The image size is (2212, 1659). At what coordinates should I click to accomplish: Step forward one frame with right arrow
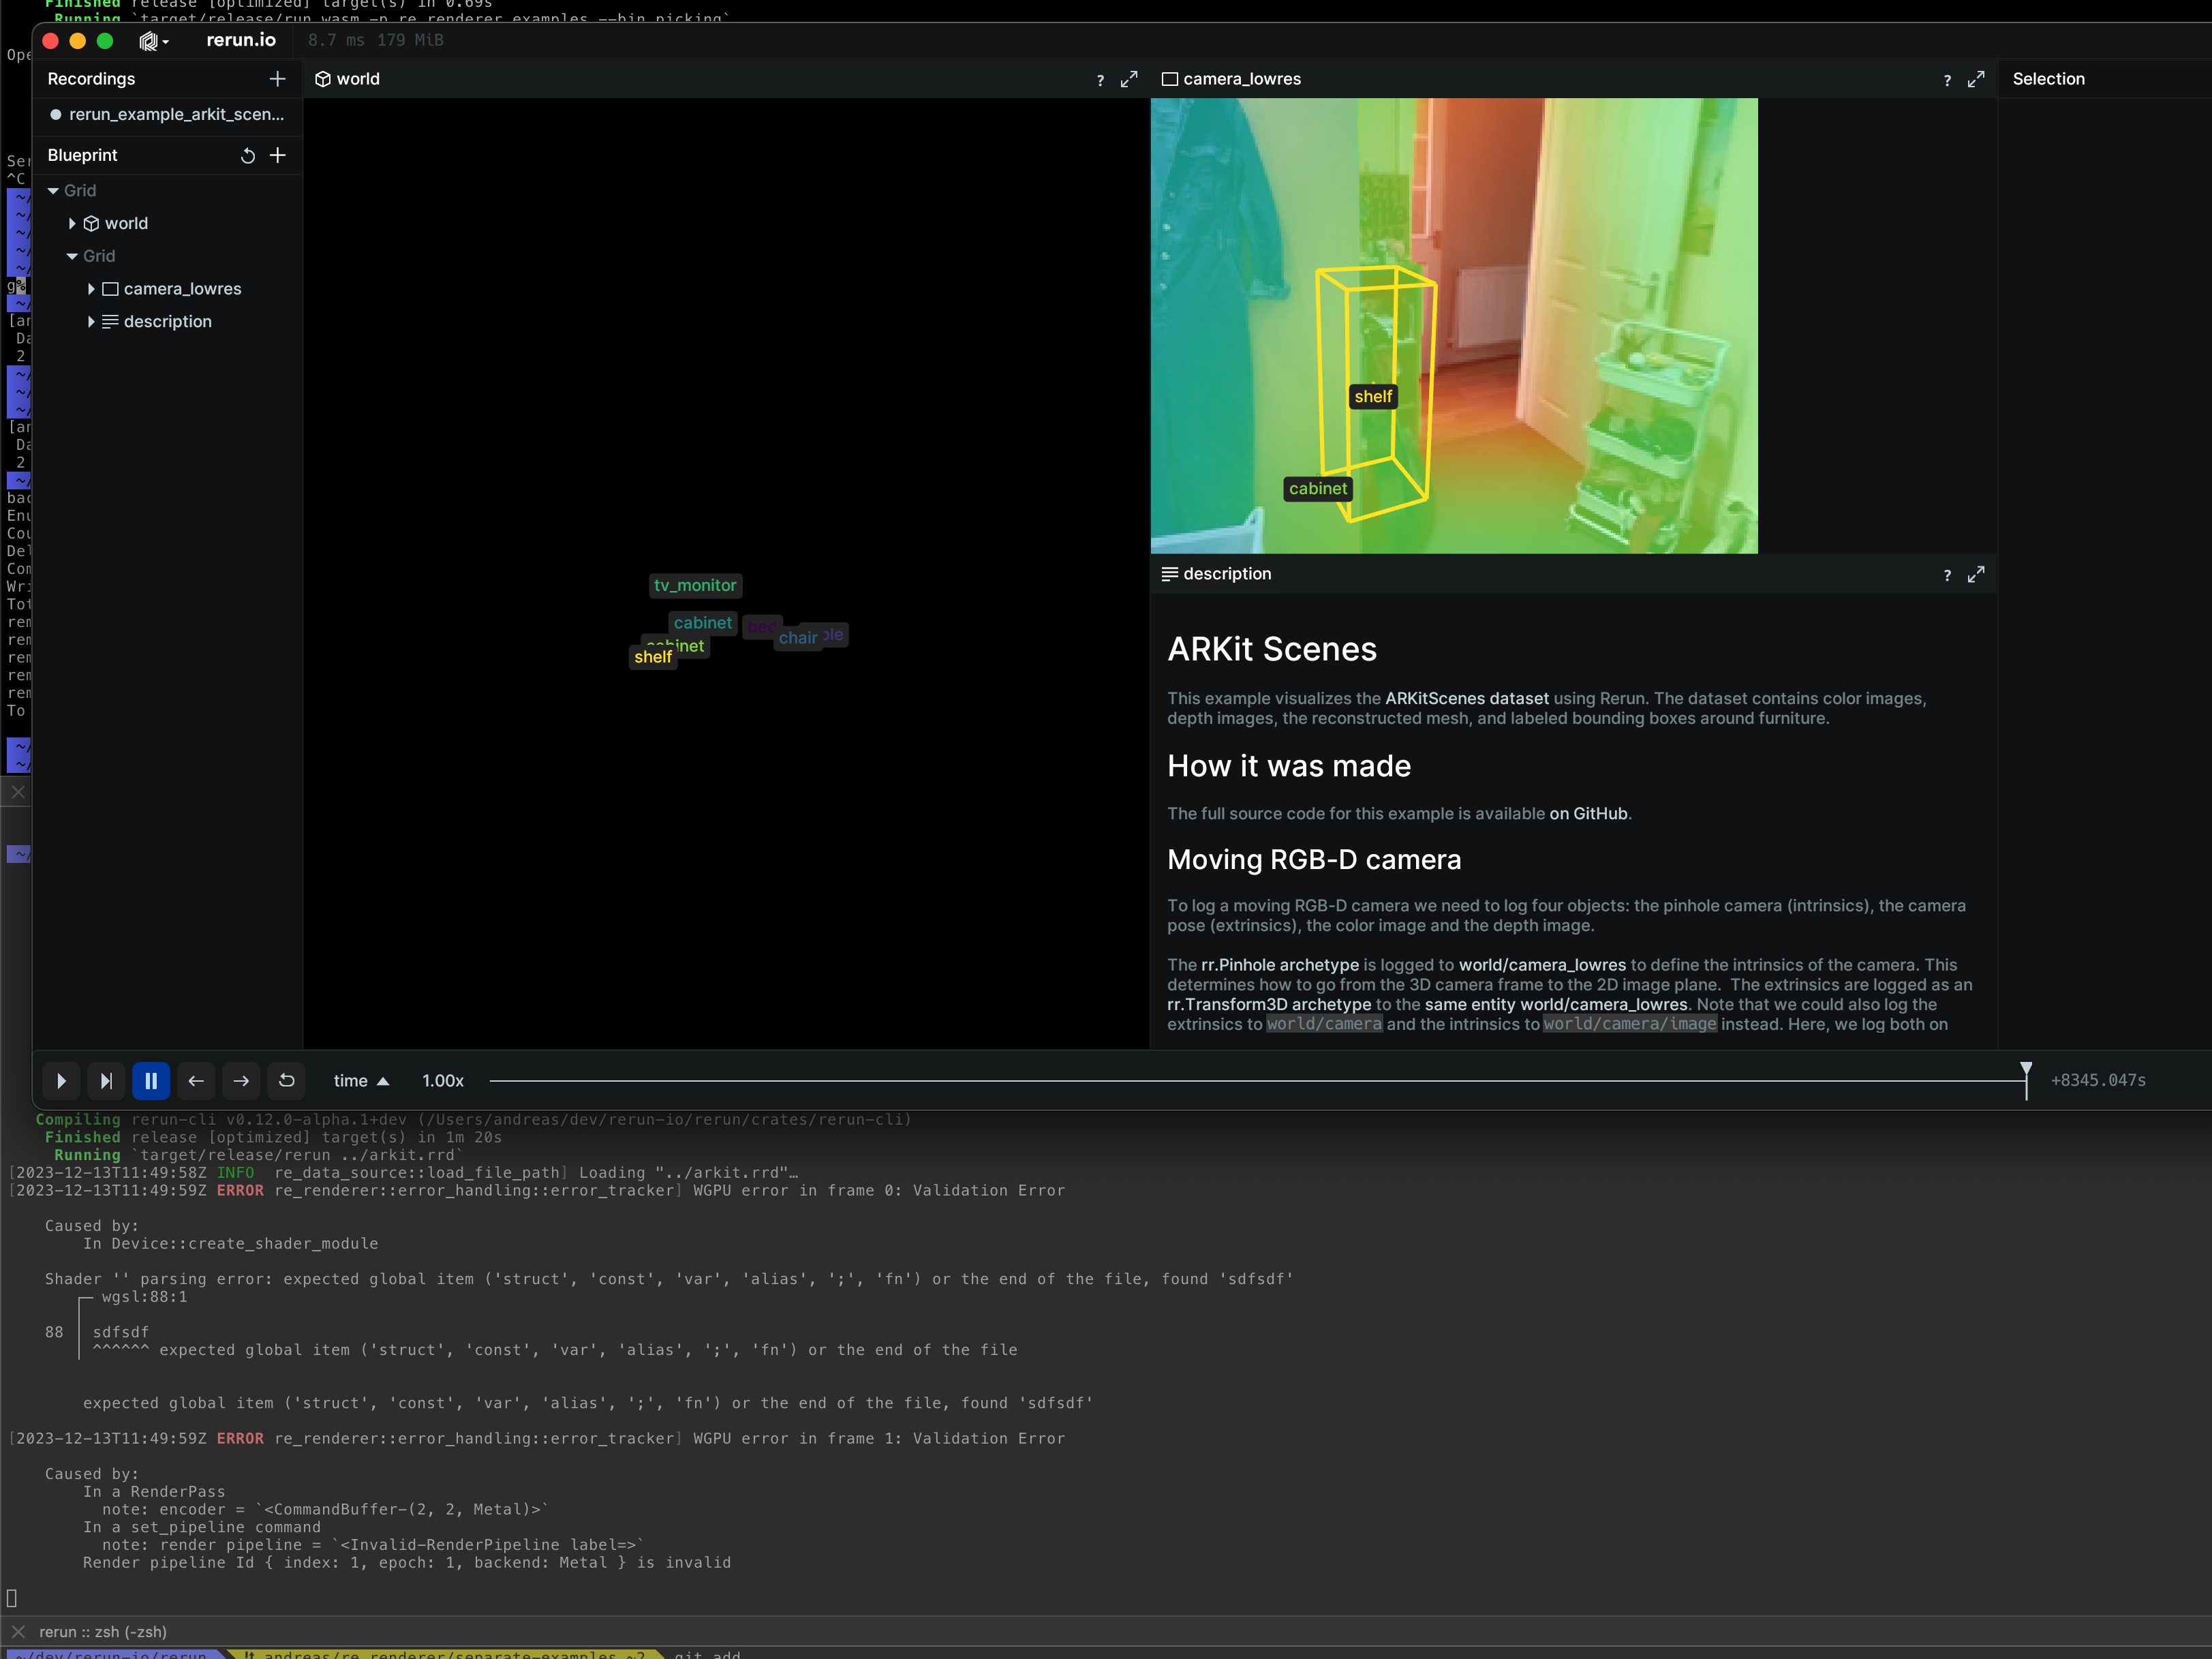tap(241, 1081)
